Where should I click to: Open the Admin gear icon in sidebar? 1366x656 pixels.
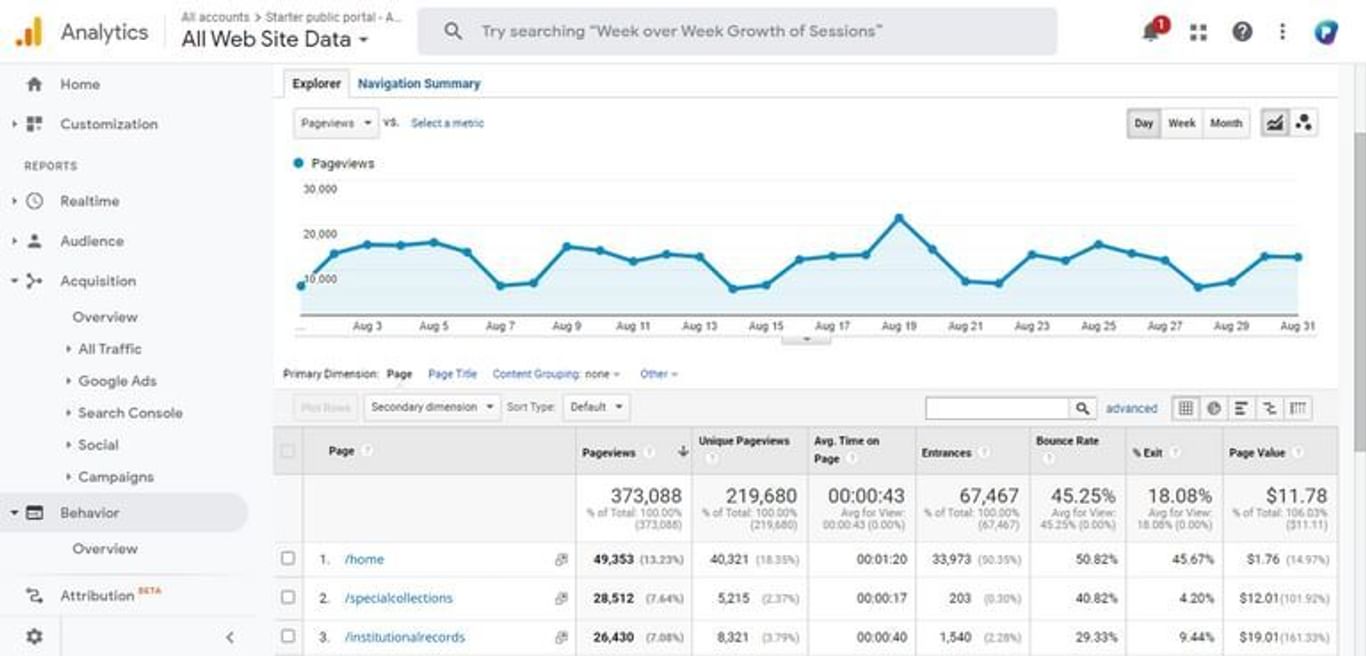coord(34,636)
